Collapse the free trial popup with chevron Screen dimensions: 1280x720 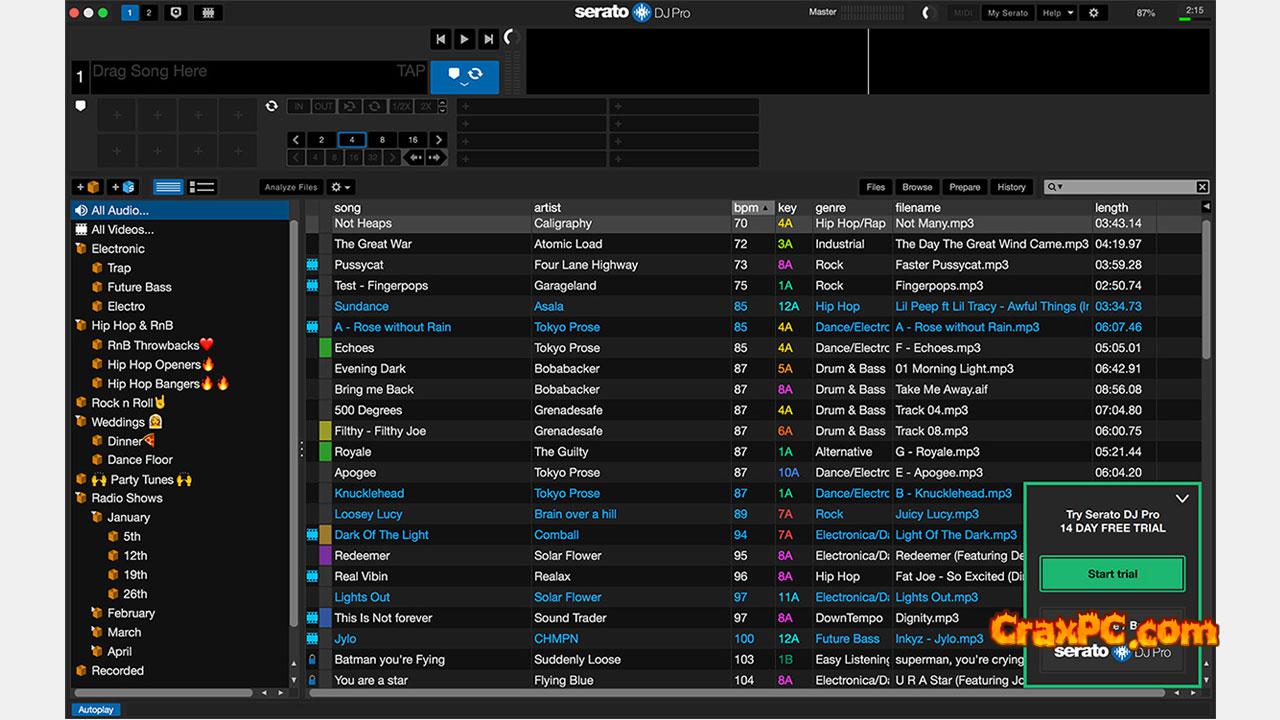pos(1182,498)
